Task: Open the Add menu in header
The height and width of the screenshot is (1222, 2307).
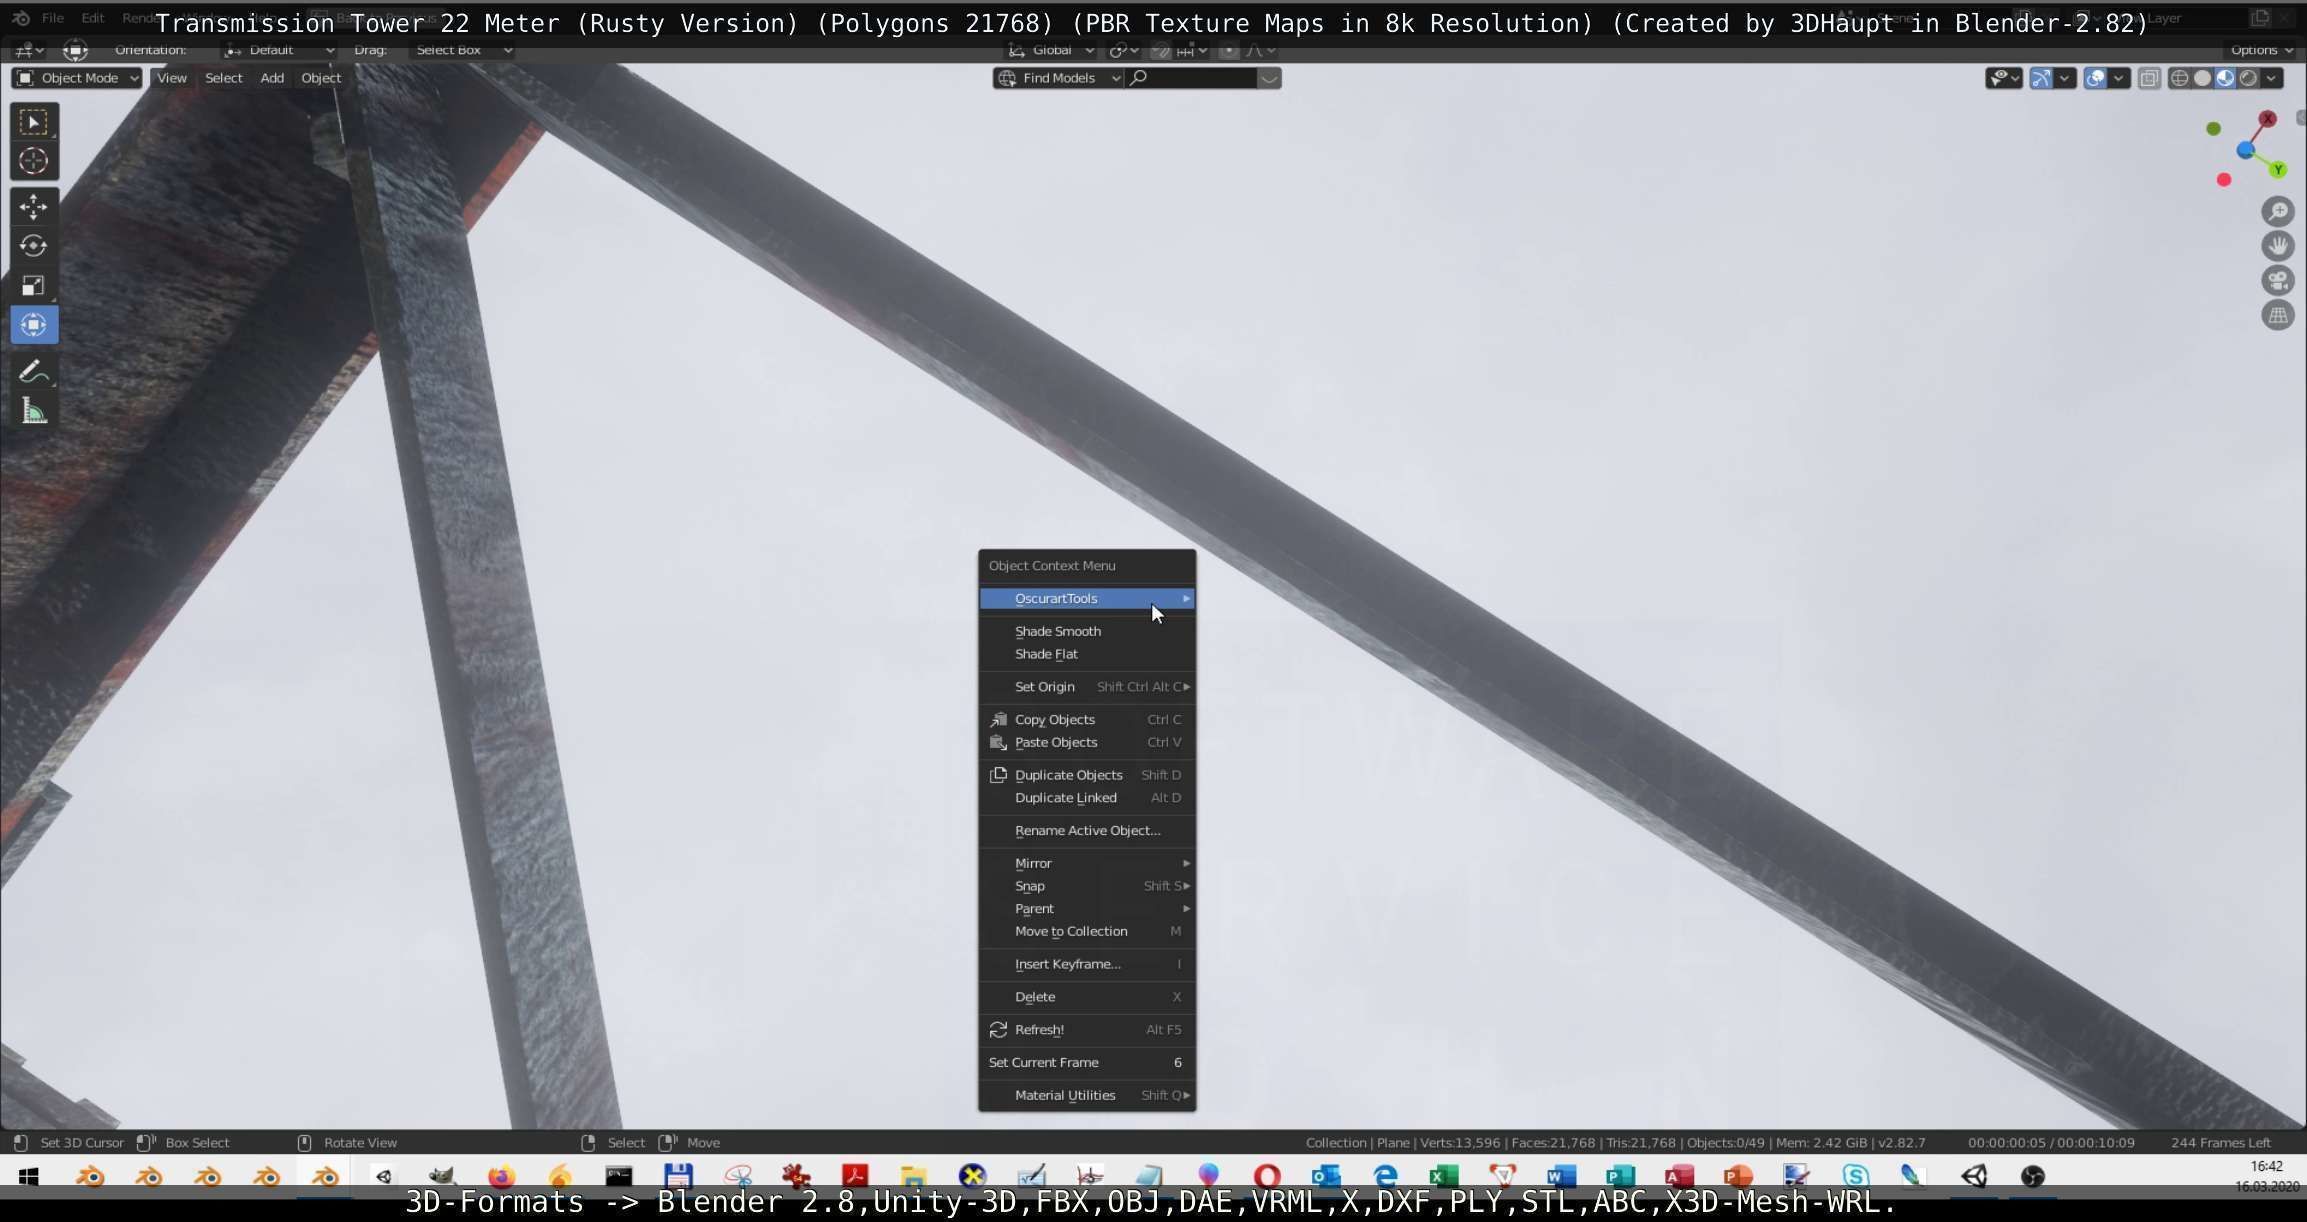Action: 272,78
